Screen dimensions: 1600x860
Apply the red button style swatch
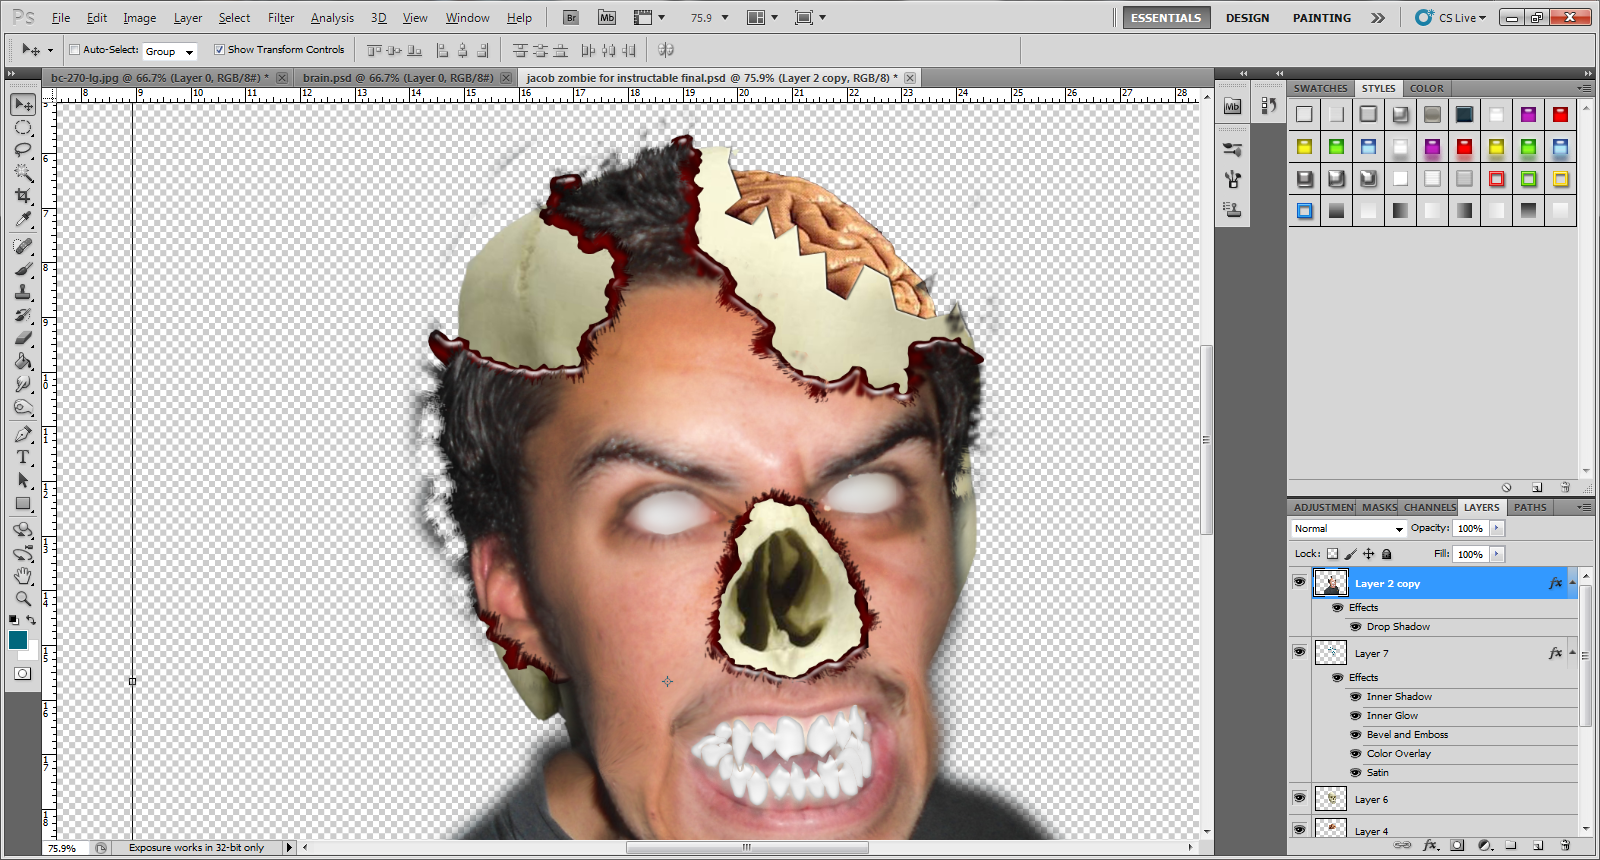coord(1560,114)
